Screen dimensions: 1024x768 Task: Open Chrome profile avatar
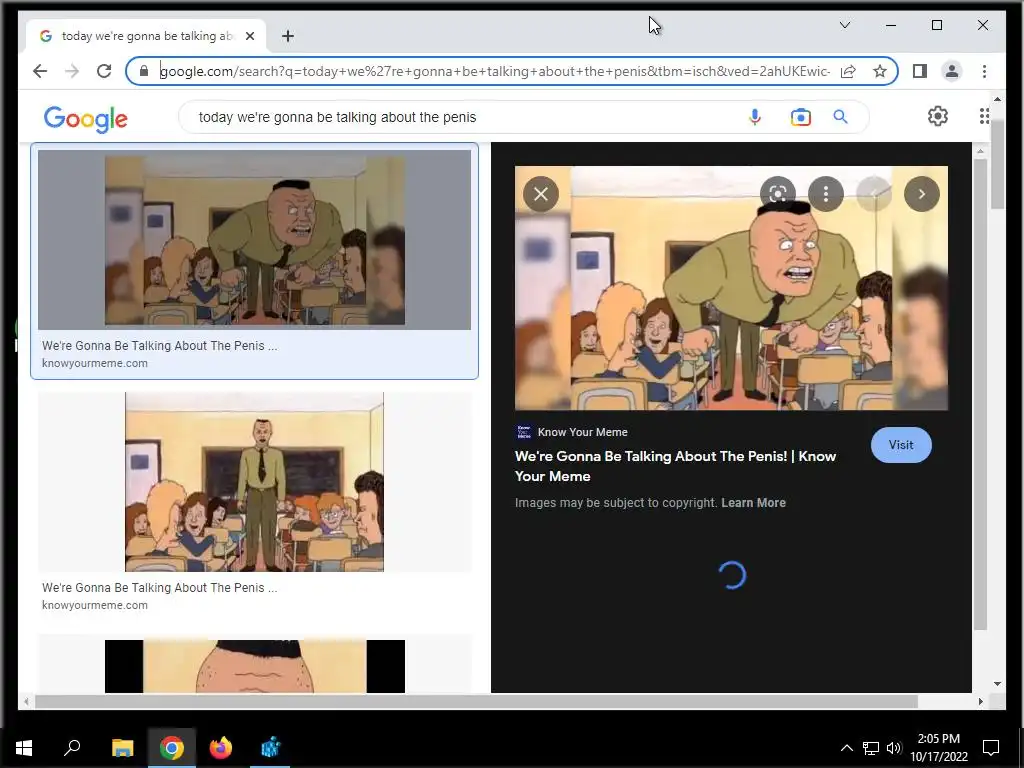(x=952, y=71)
